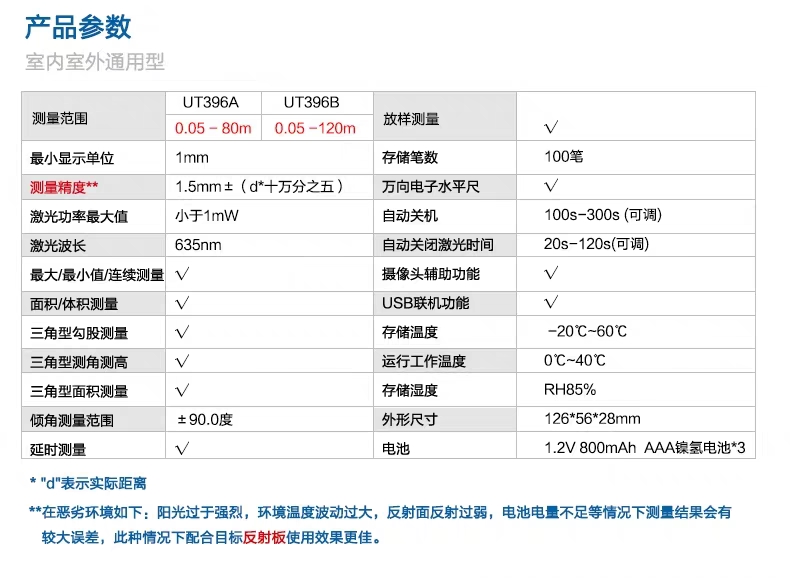Click the checkmark in 最大/最小值/连续测量 row

pyautogui.click(x=182, y=274)
